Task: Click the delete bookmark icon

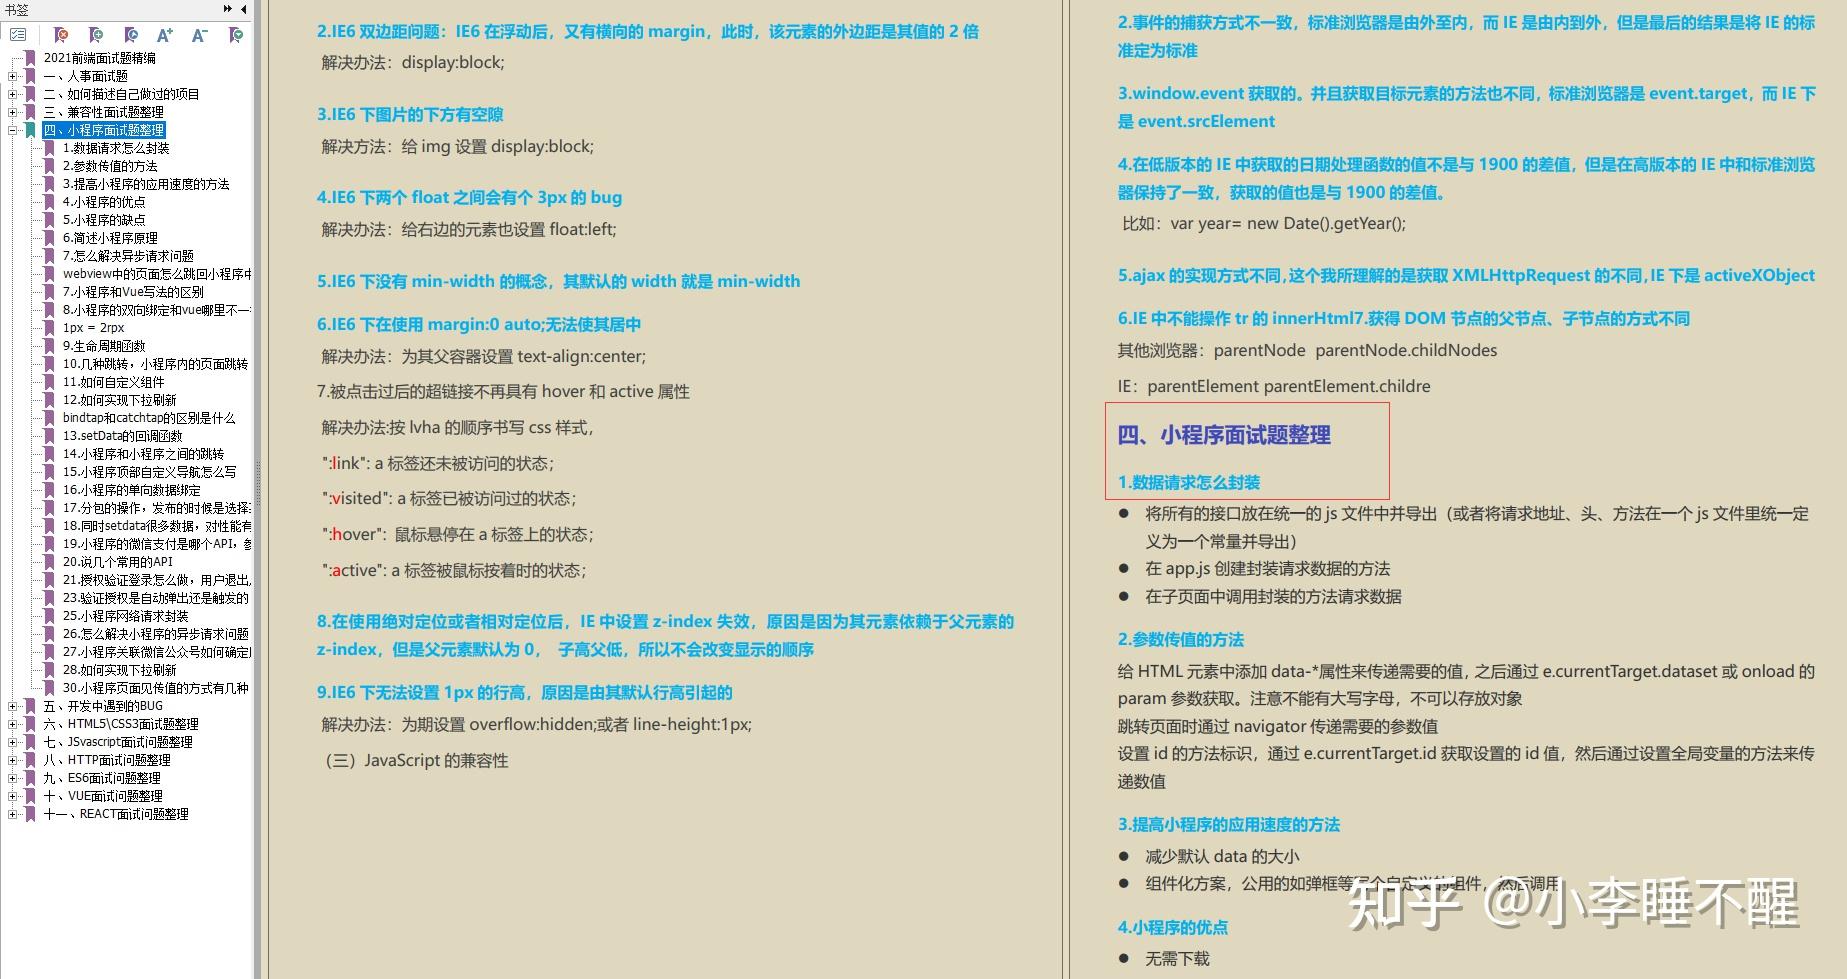Action: pyautogui.click(x=61, y=35)
